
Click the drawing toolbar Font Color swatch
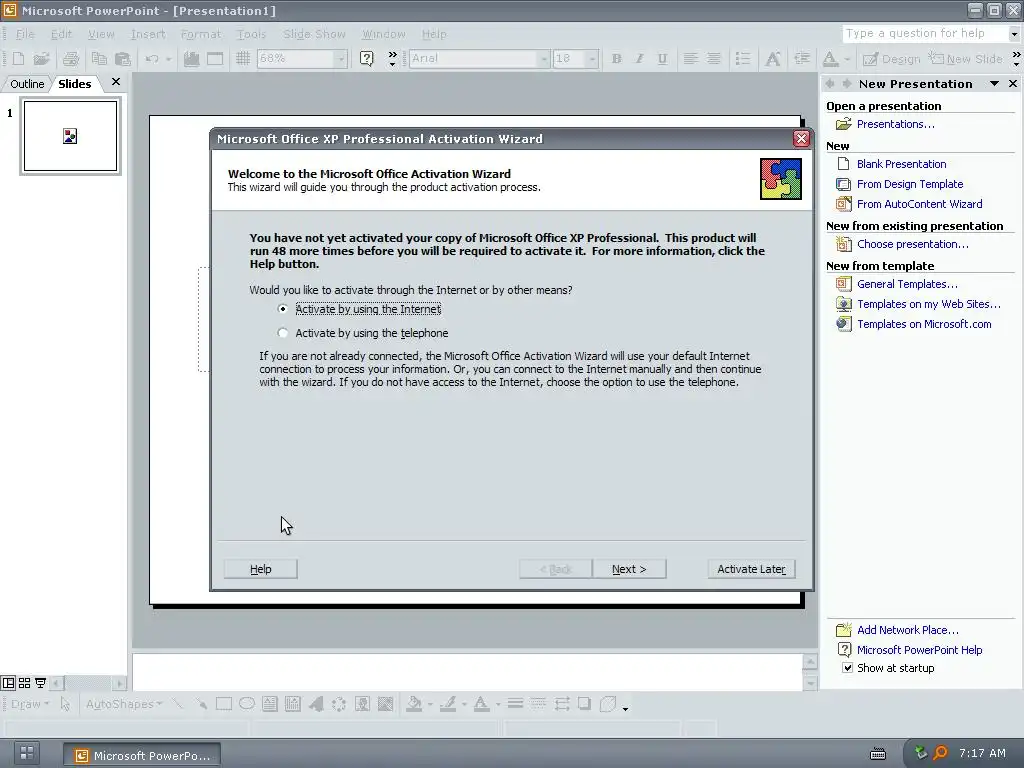[481, 704]
